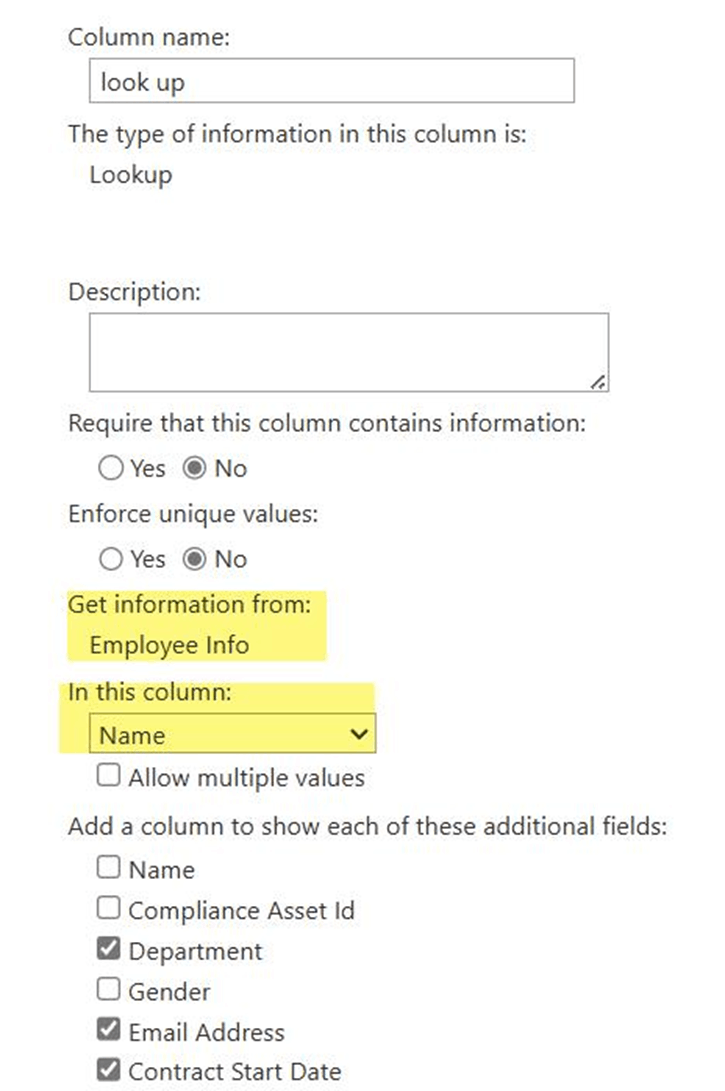Choose No for Enforce unique values
This screenshot has height=1091, width=725.
pyautogui.click(x=194, y=558)
